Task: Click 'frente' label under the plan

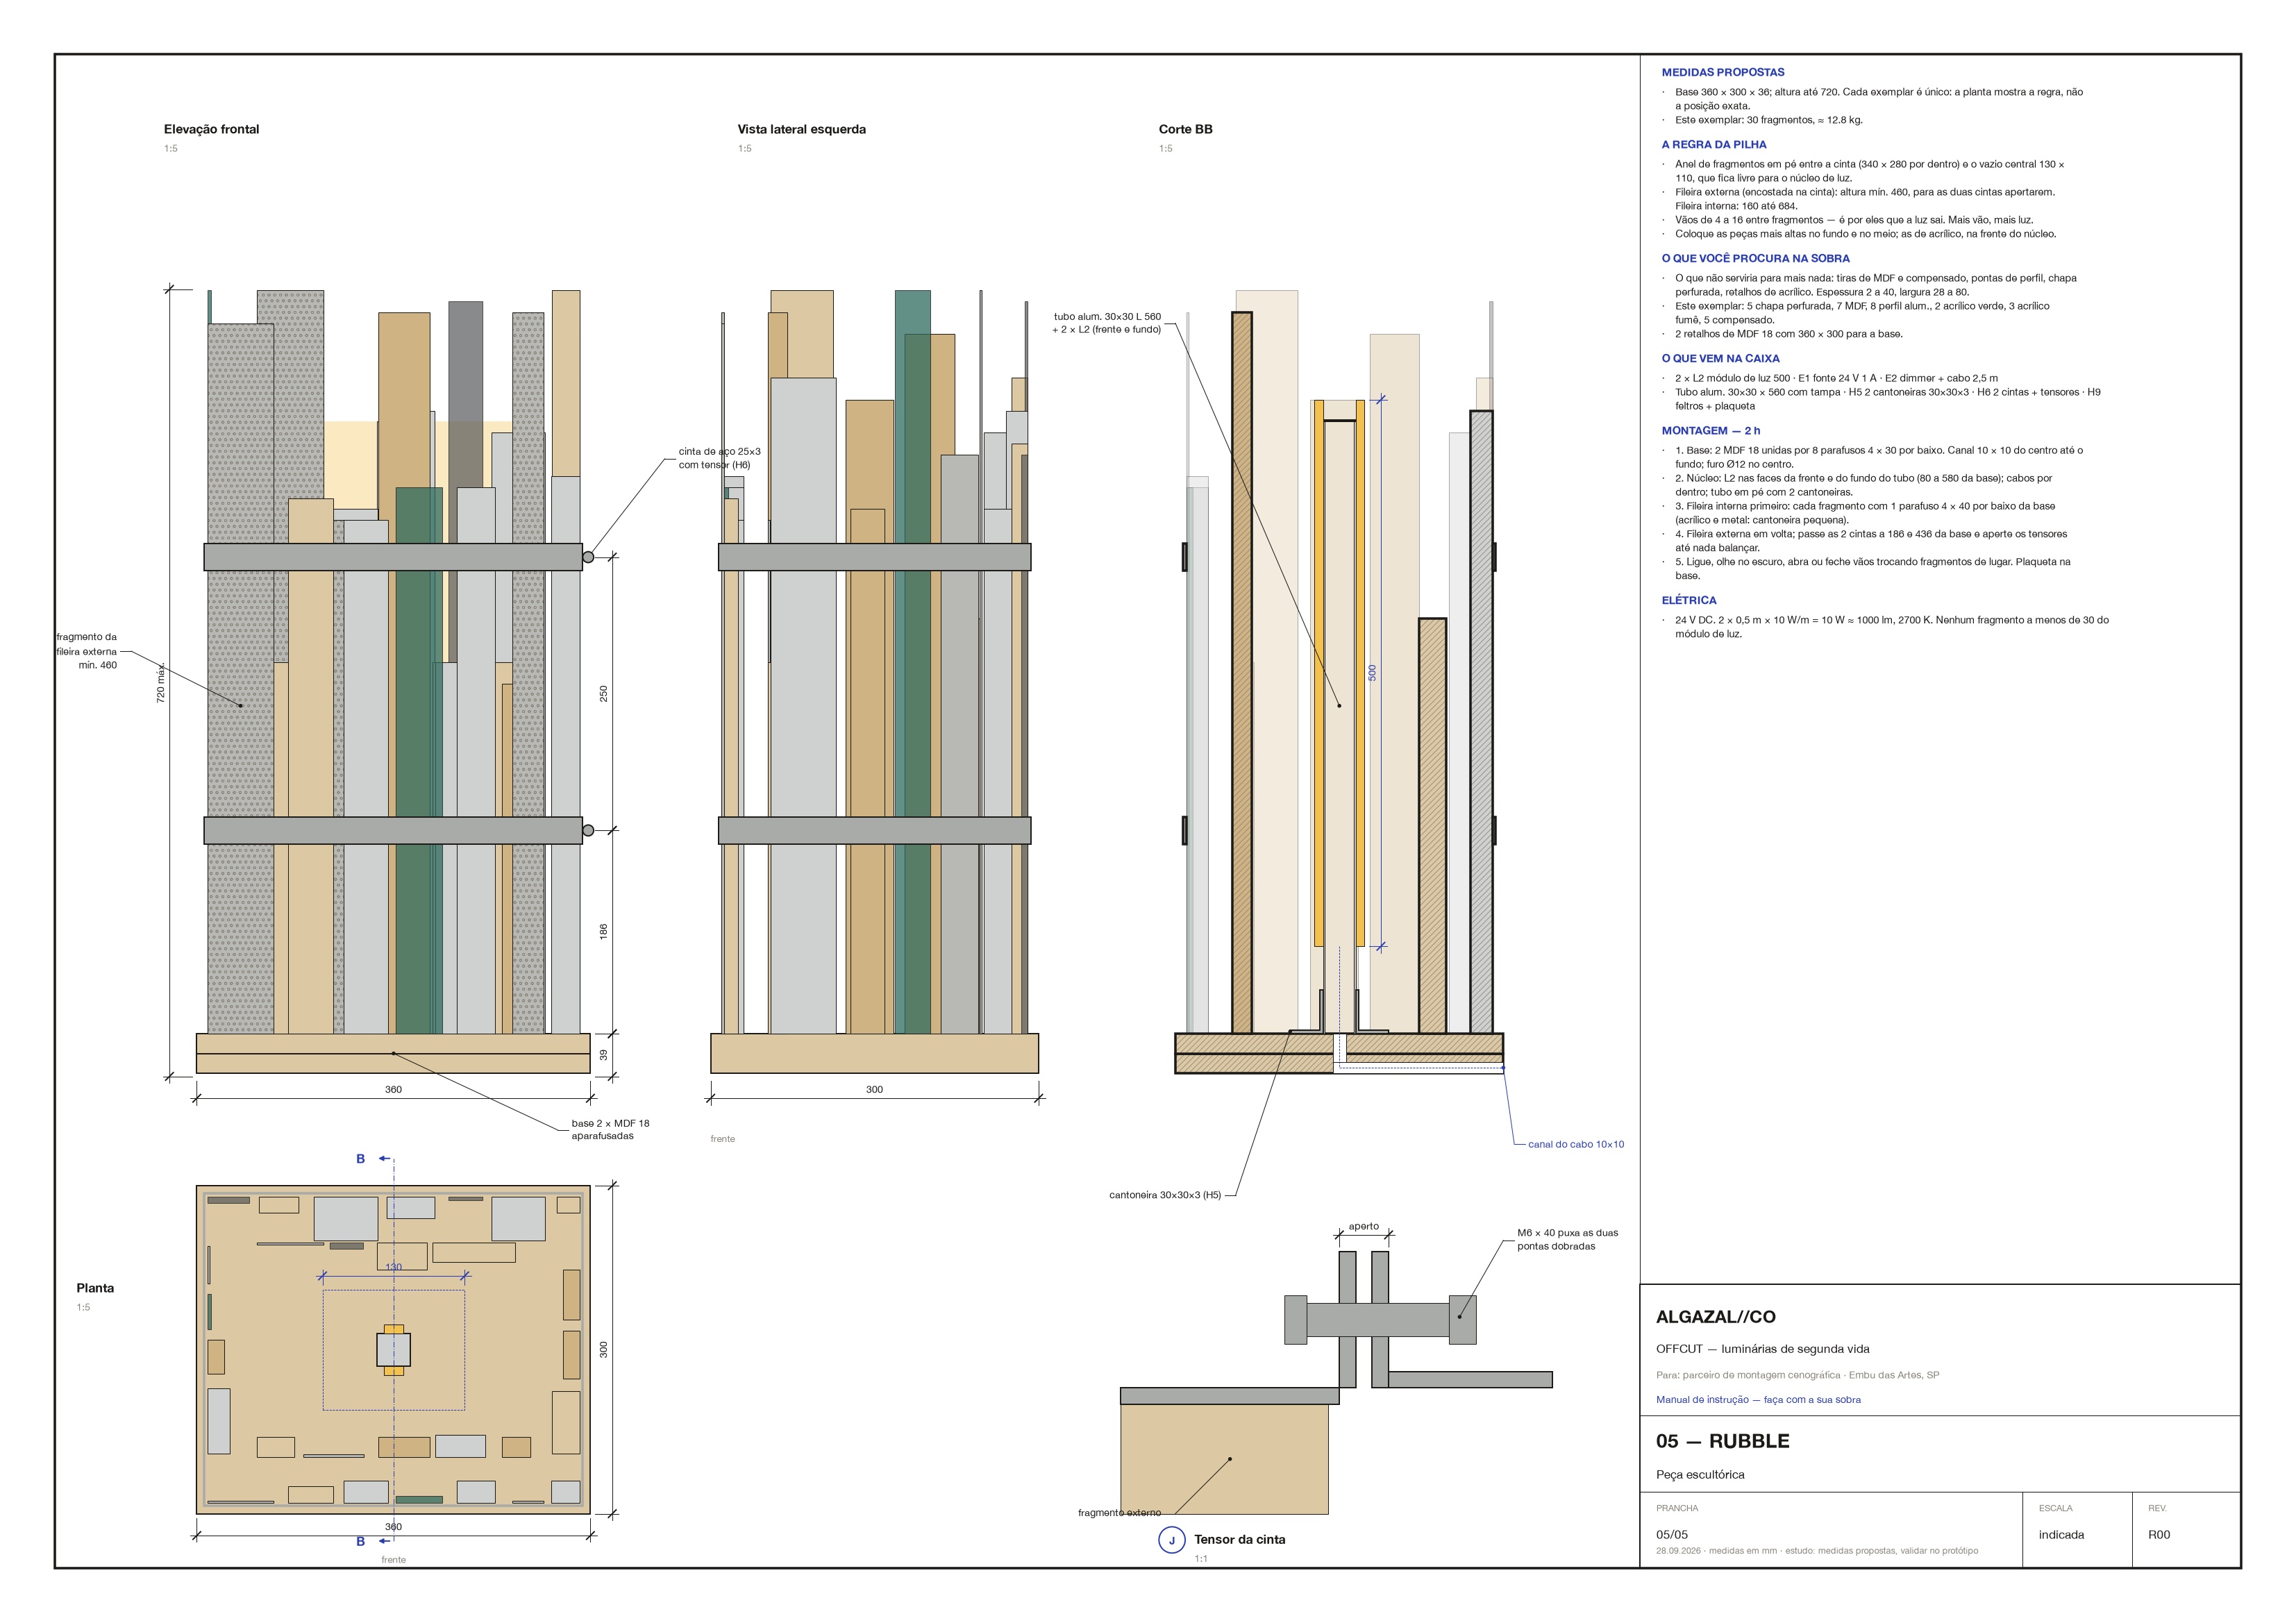Action: 394,1560
